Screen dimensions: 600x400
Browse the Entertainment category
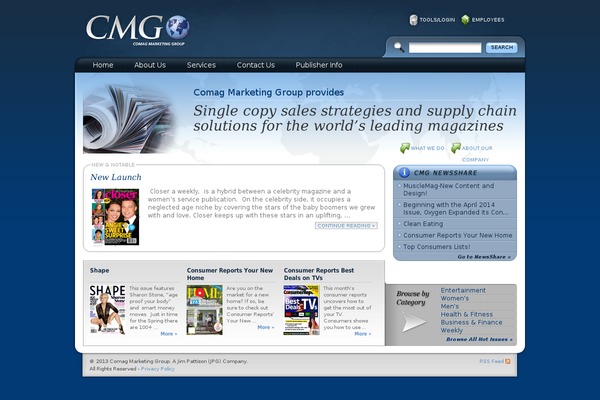(x=463, y=290)
